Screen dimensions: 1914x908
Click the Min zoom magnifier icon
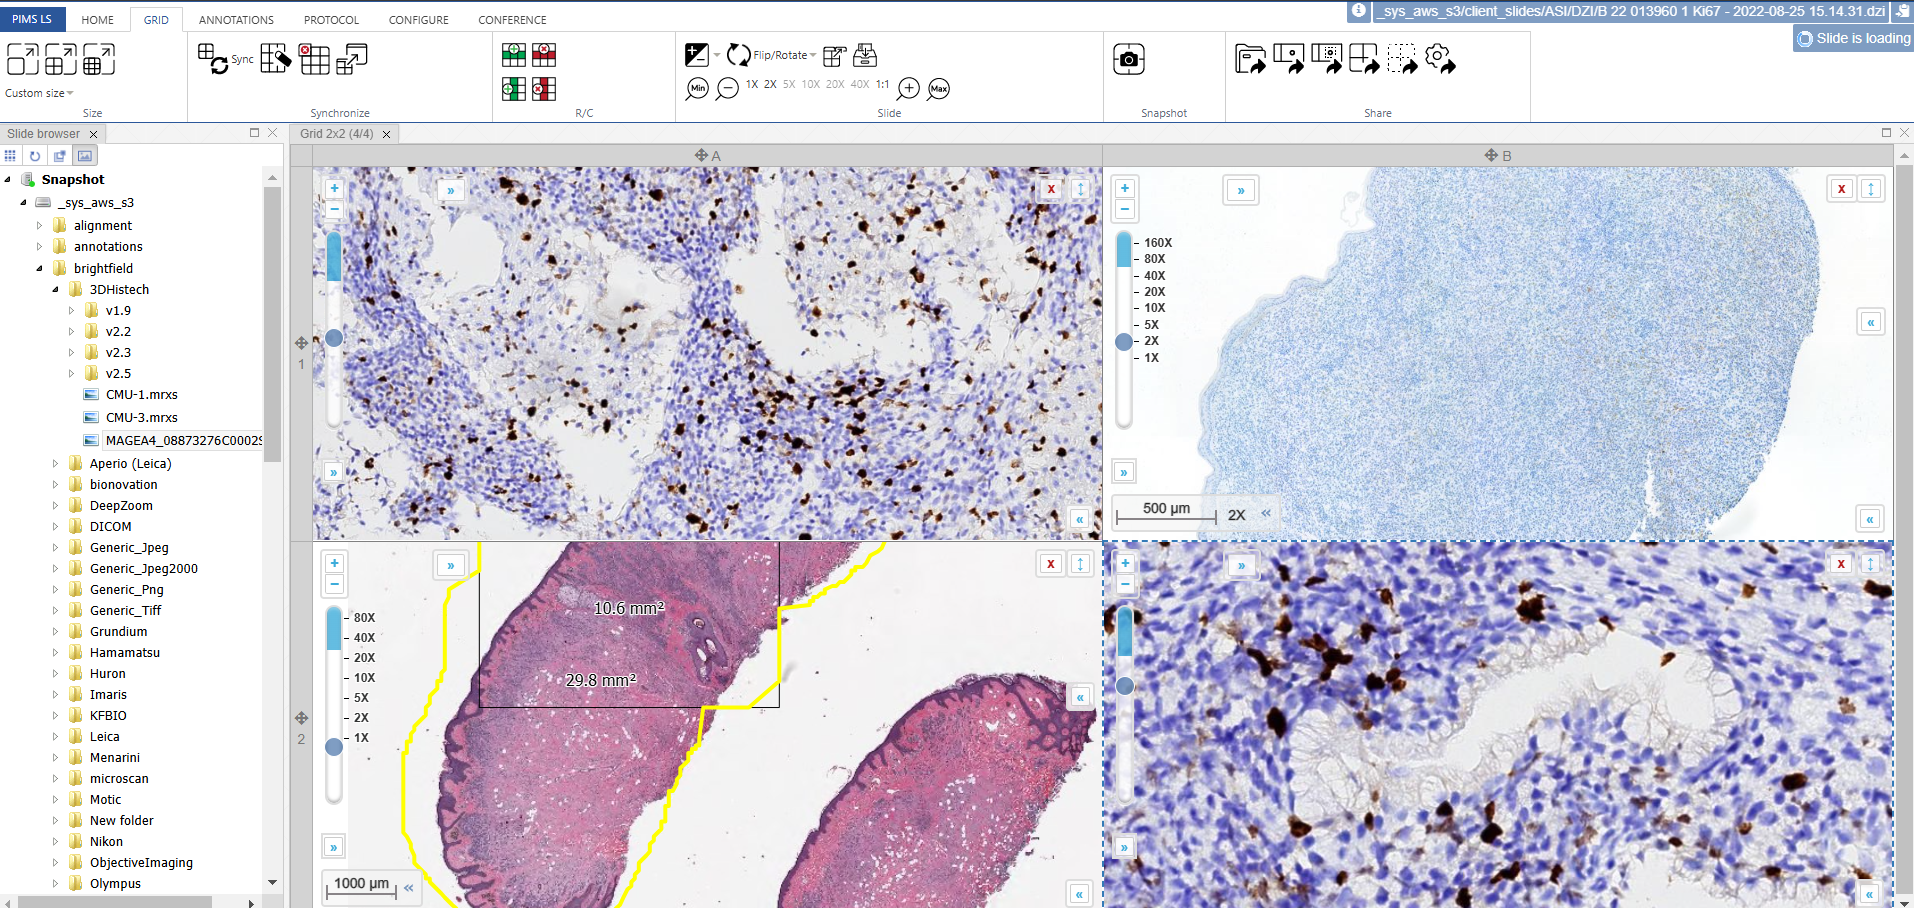[x=697, y=89]
